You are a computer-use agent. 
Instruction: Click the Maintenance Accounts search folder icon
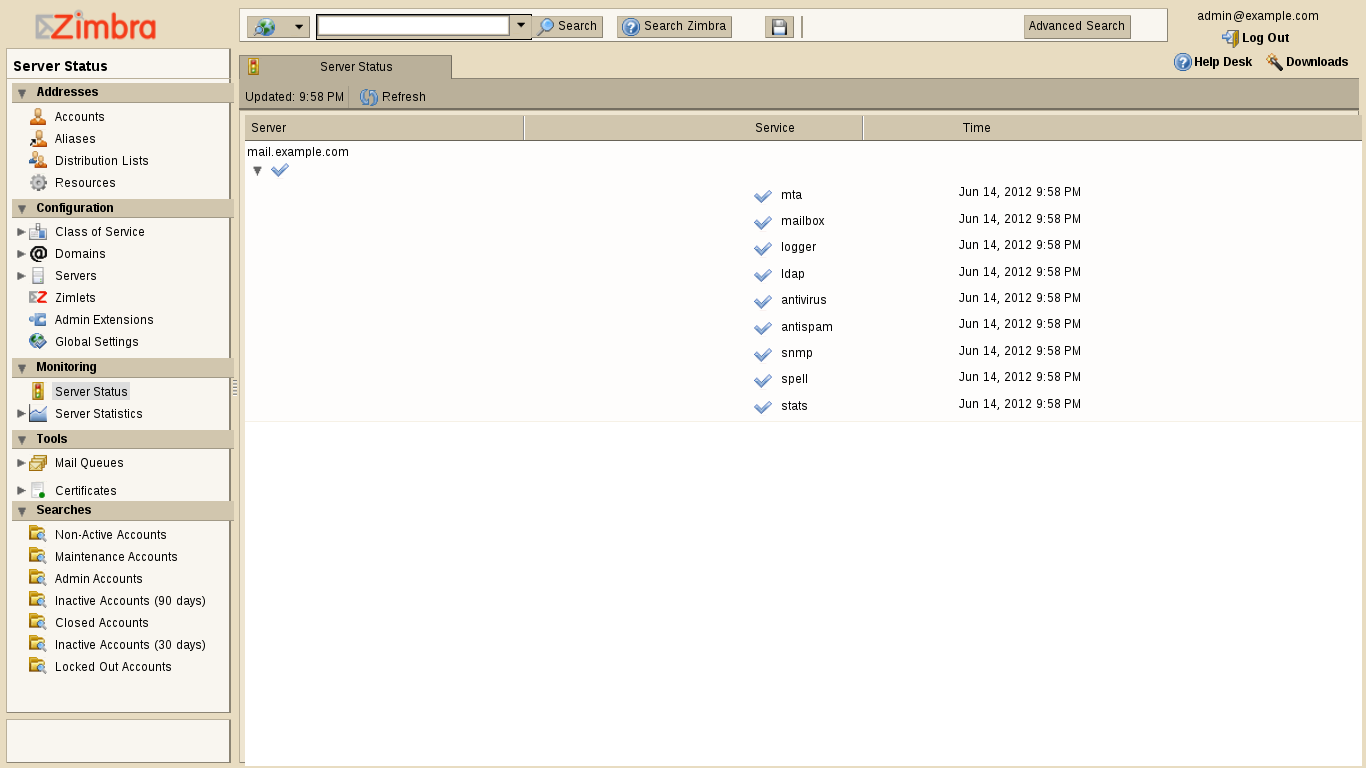pyautogui.click(x=38, y=557)
